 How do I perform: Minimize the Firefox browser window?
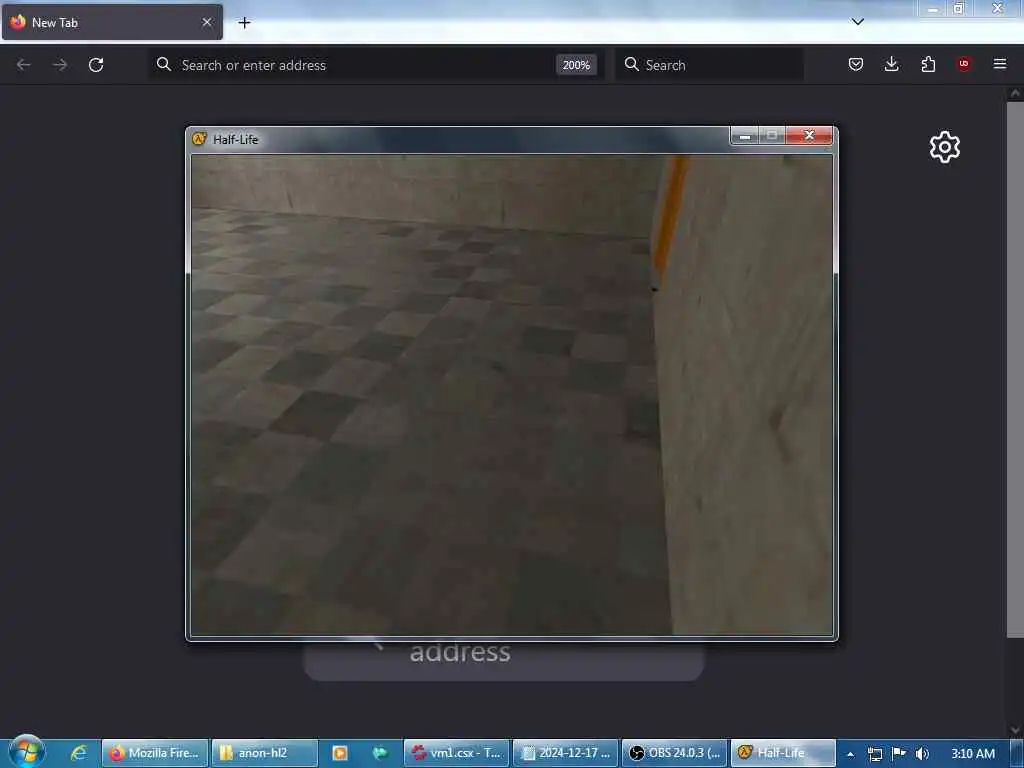pos(932,8)
